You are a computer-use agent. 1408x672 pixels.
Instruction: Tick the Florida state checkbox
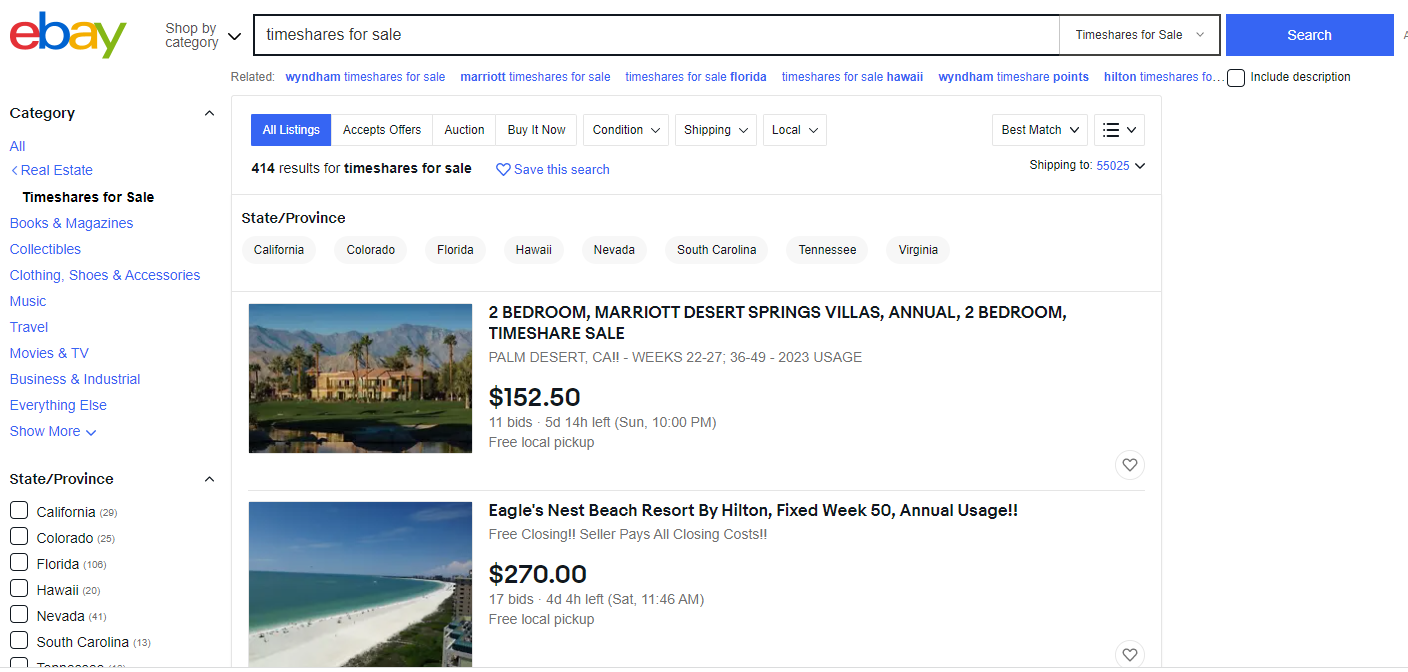pyautogui.click(x=19, y=563)
